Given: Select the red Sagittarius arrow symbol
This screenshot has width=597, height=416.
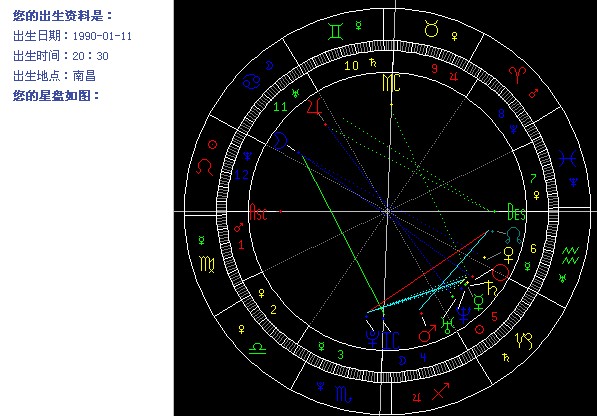Looking at the screenshot, I should point(441,391).
